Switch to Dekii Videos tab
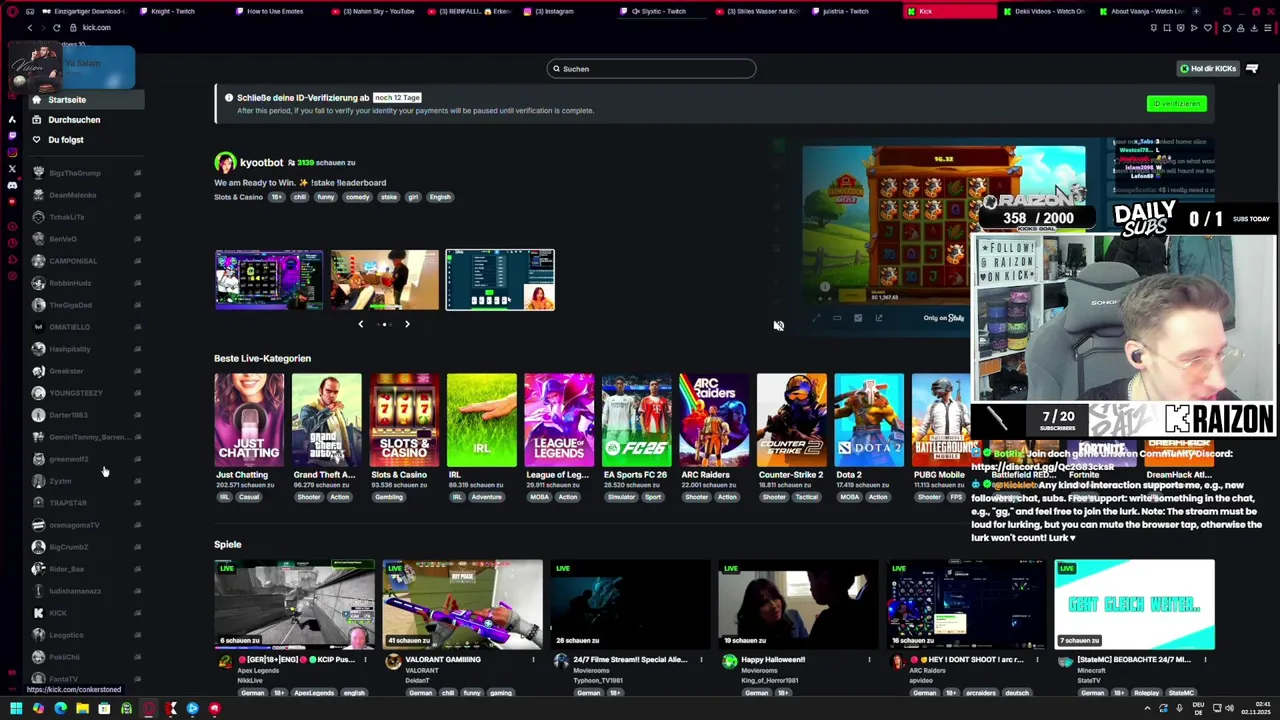This screenshot has width=1280, height=720. coord(1045,11)
